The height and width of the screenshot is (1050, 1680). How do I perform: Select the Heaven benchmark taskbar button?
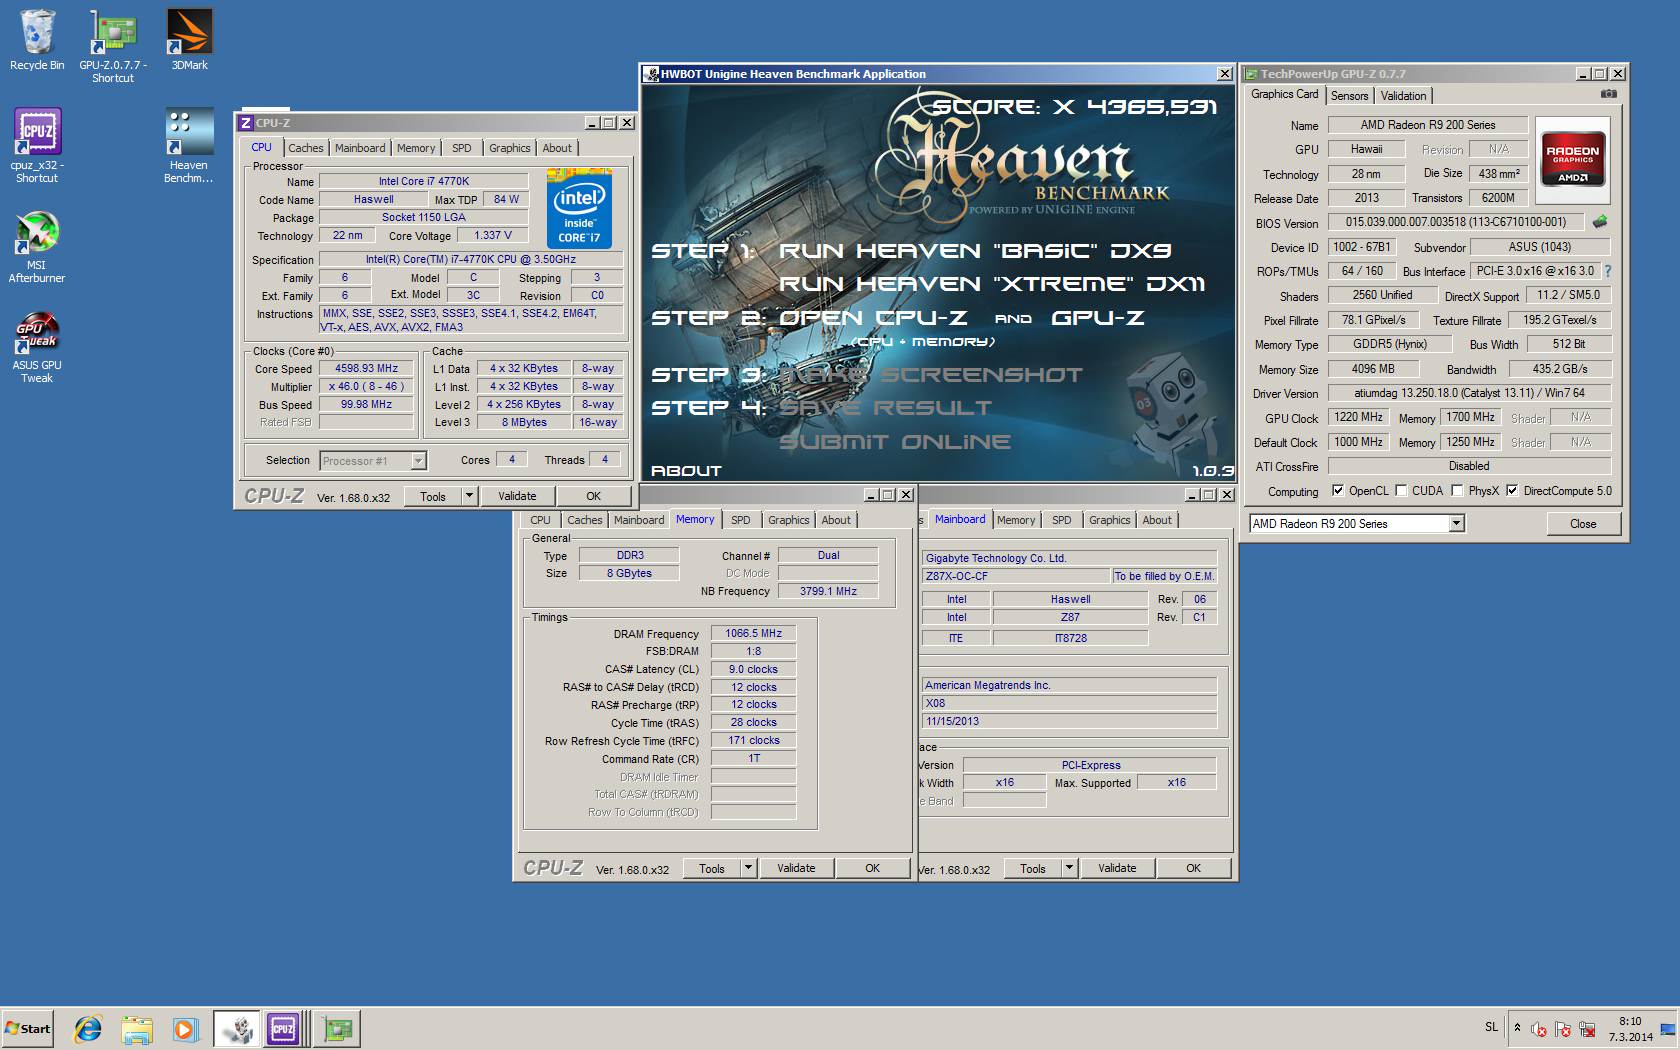(x=237, y=1028)
